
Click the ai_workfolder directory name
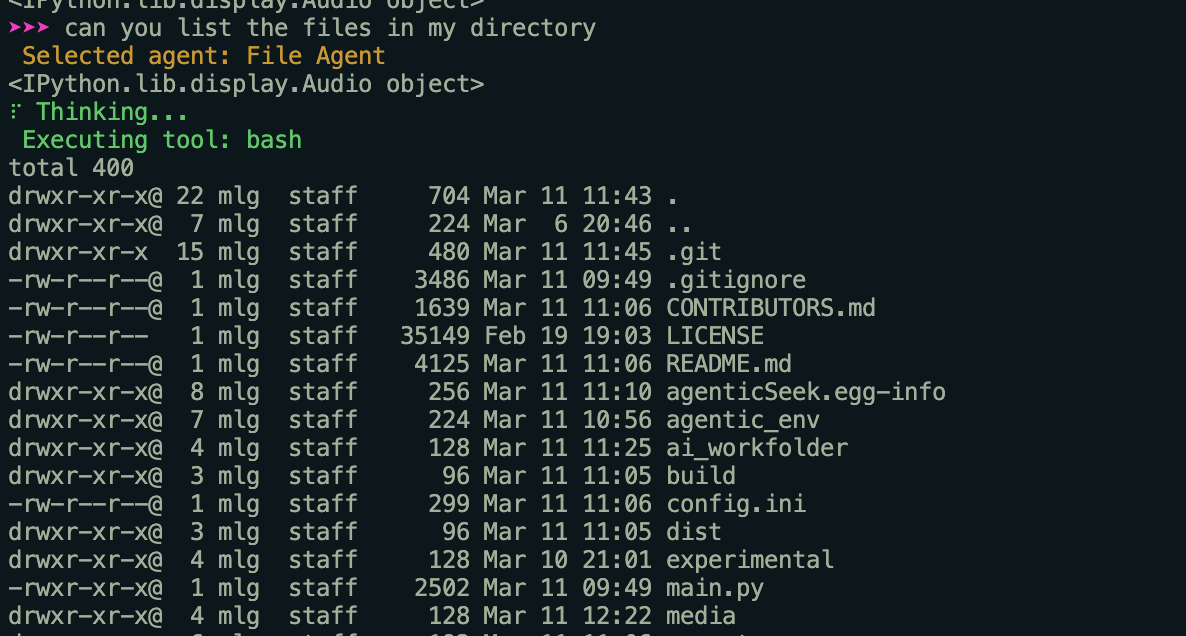click(757, 448)
